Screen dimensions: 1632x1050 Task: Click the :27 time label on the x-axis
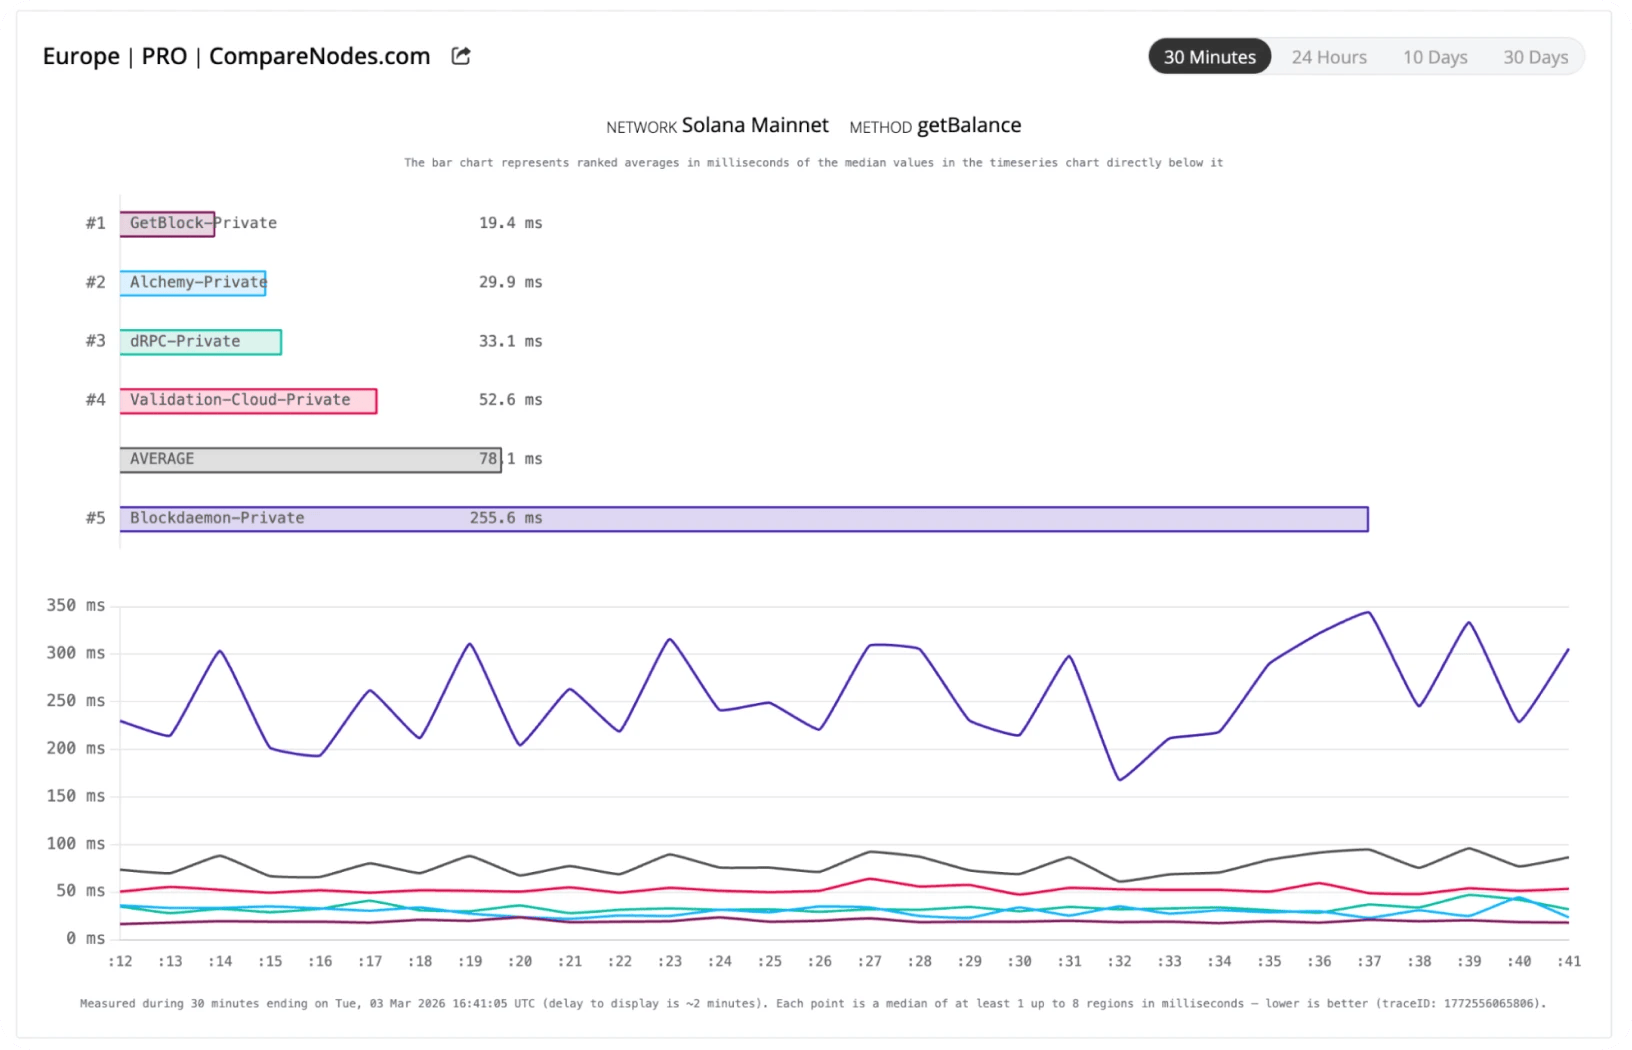870,960
